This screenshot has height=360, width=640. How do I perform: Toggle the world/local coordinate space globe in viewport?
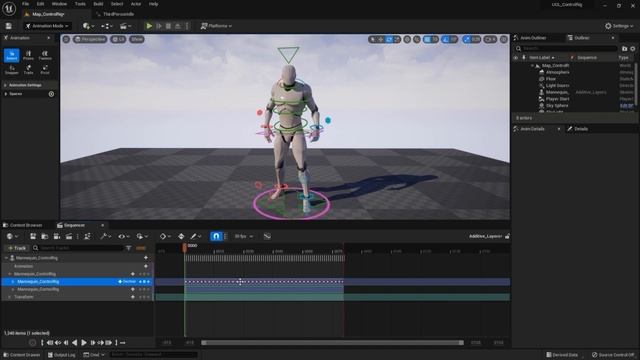coord(407,39)
